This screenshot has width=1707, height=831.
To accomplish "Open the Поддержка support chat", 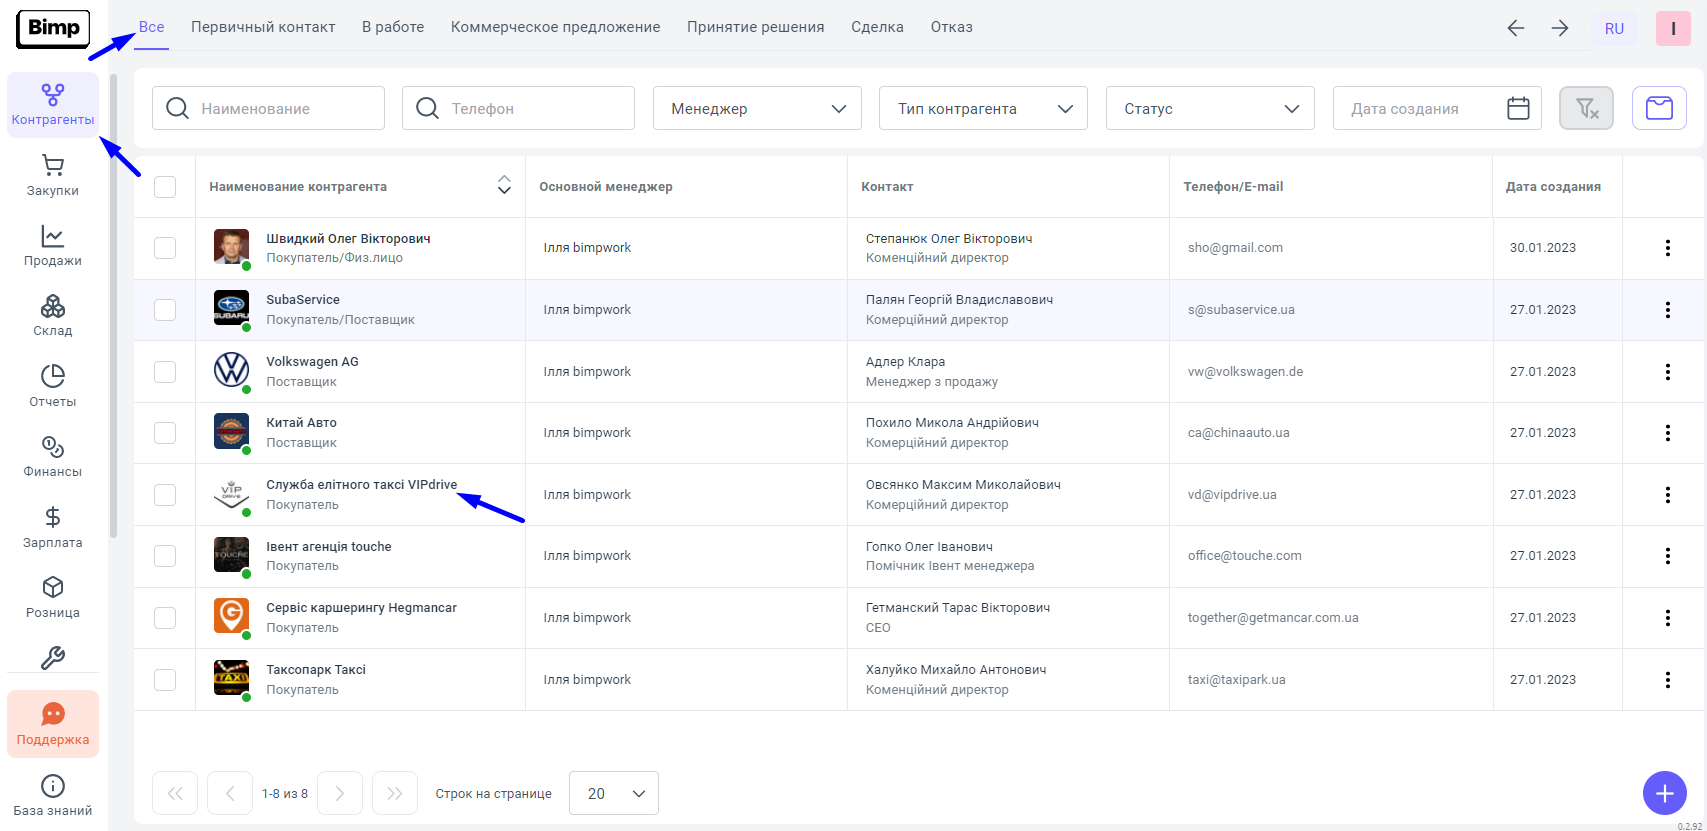I will 53,724.
